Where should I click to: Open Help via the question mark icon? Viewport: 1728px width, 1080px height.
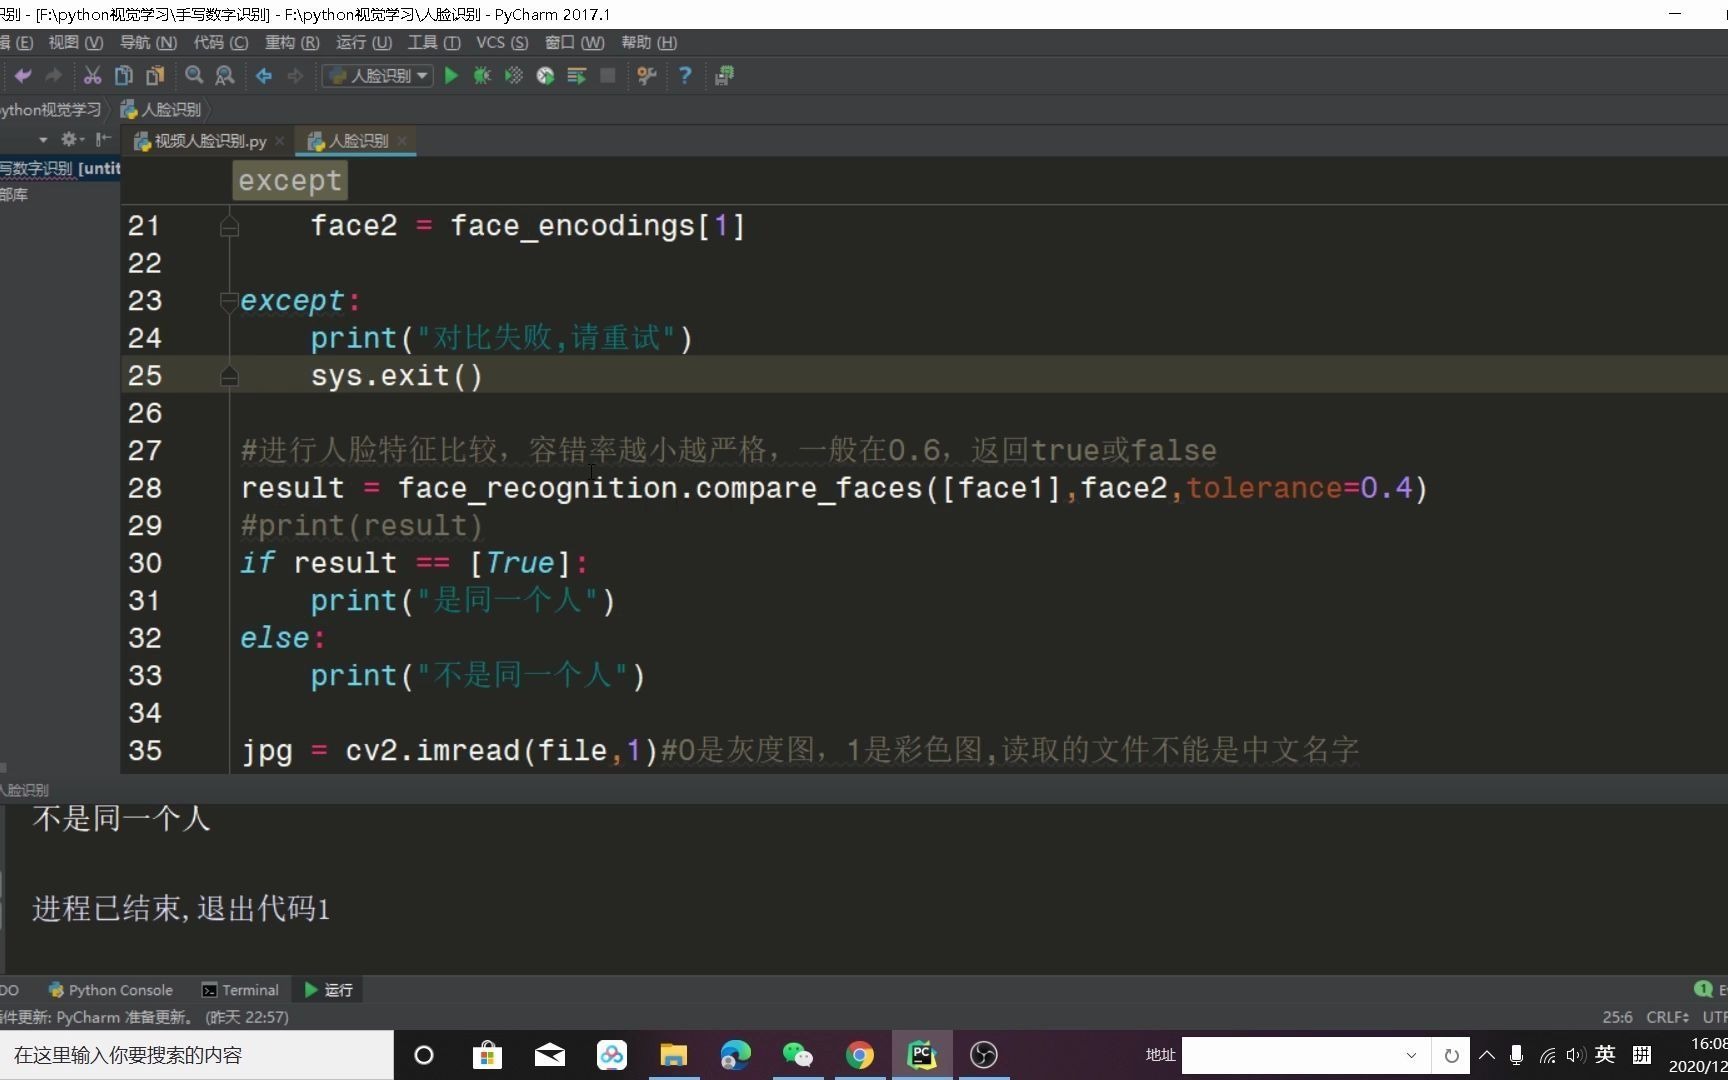tap(684, 75)
